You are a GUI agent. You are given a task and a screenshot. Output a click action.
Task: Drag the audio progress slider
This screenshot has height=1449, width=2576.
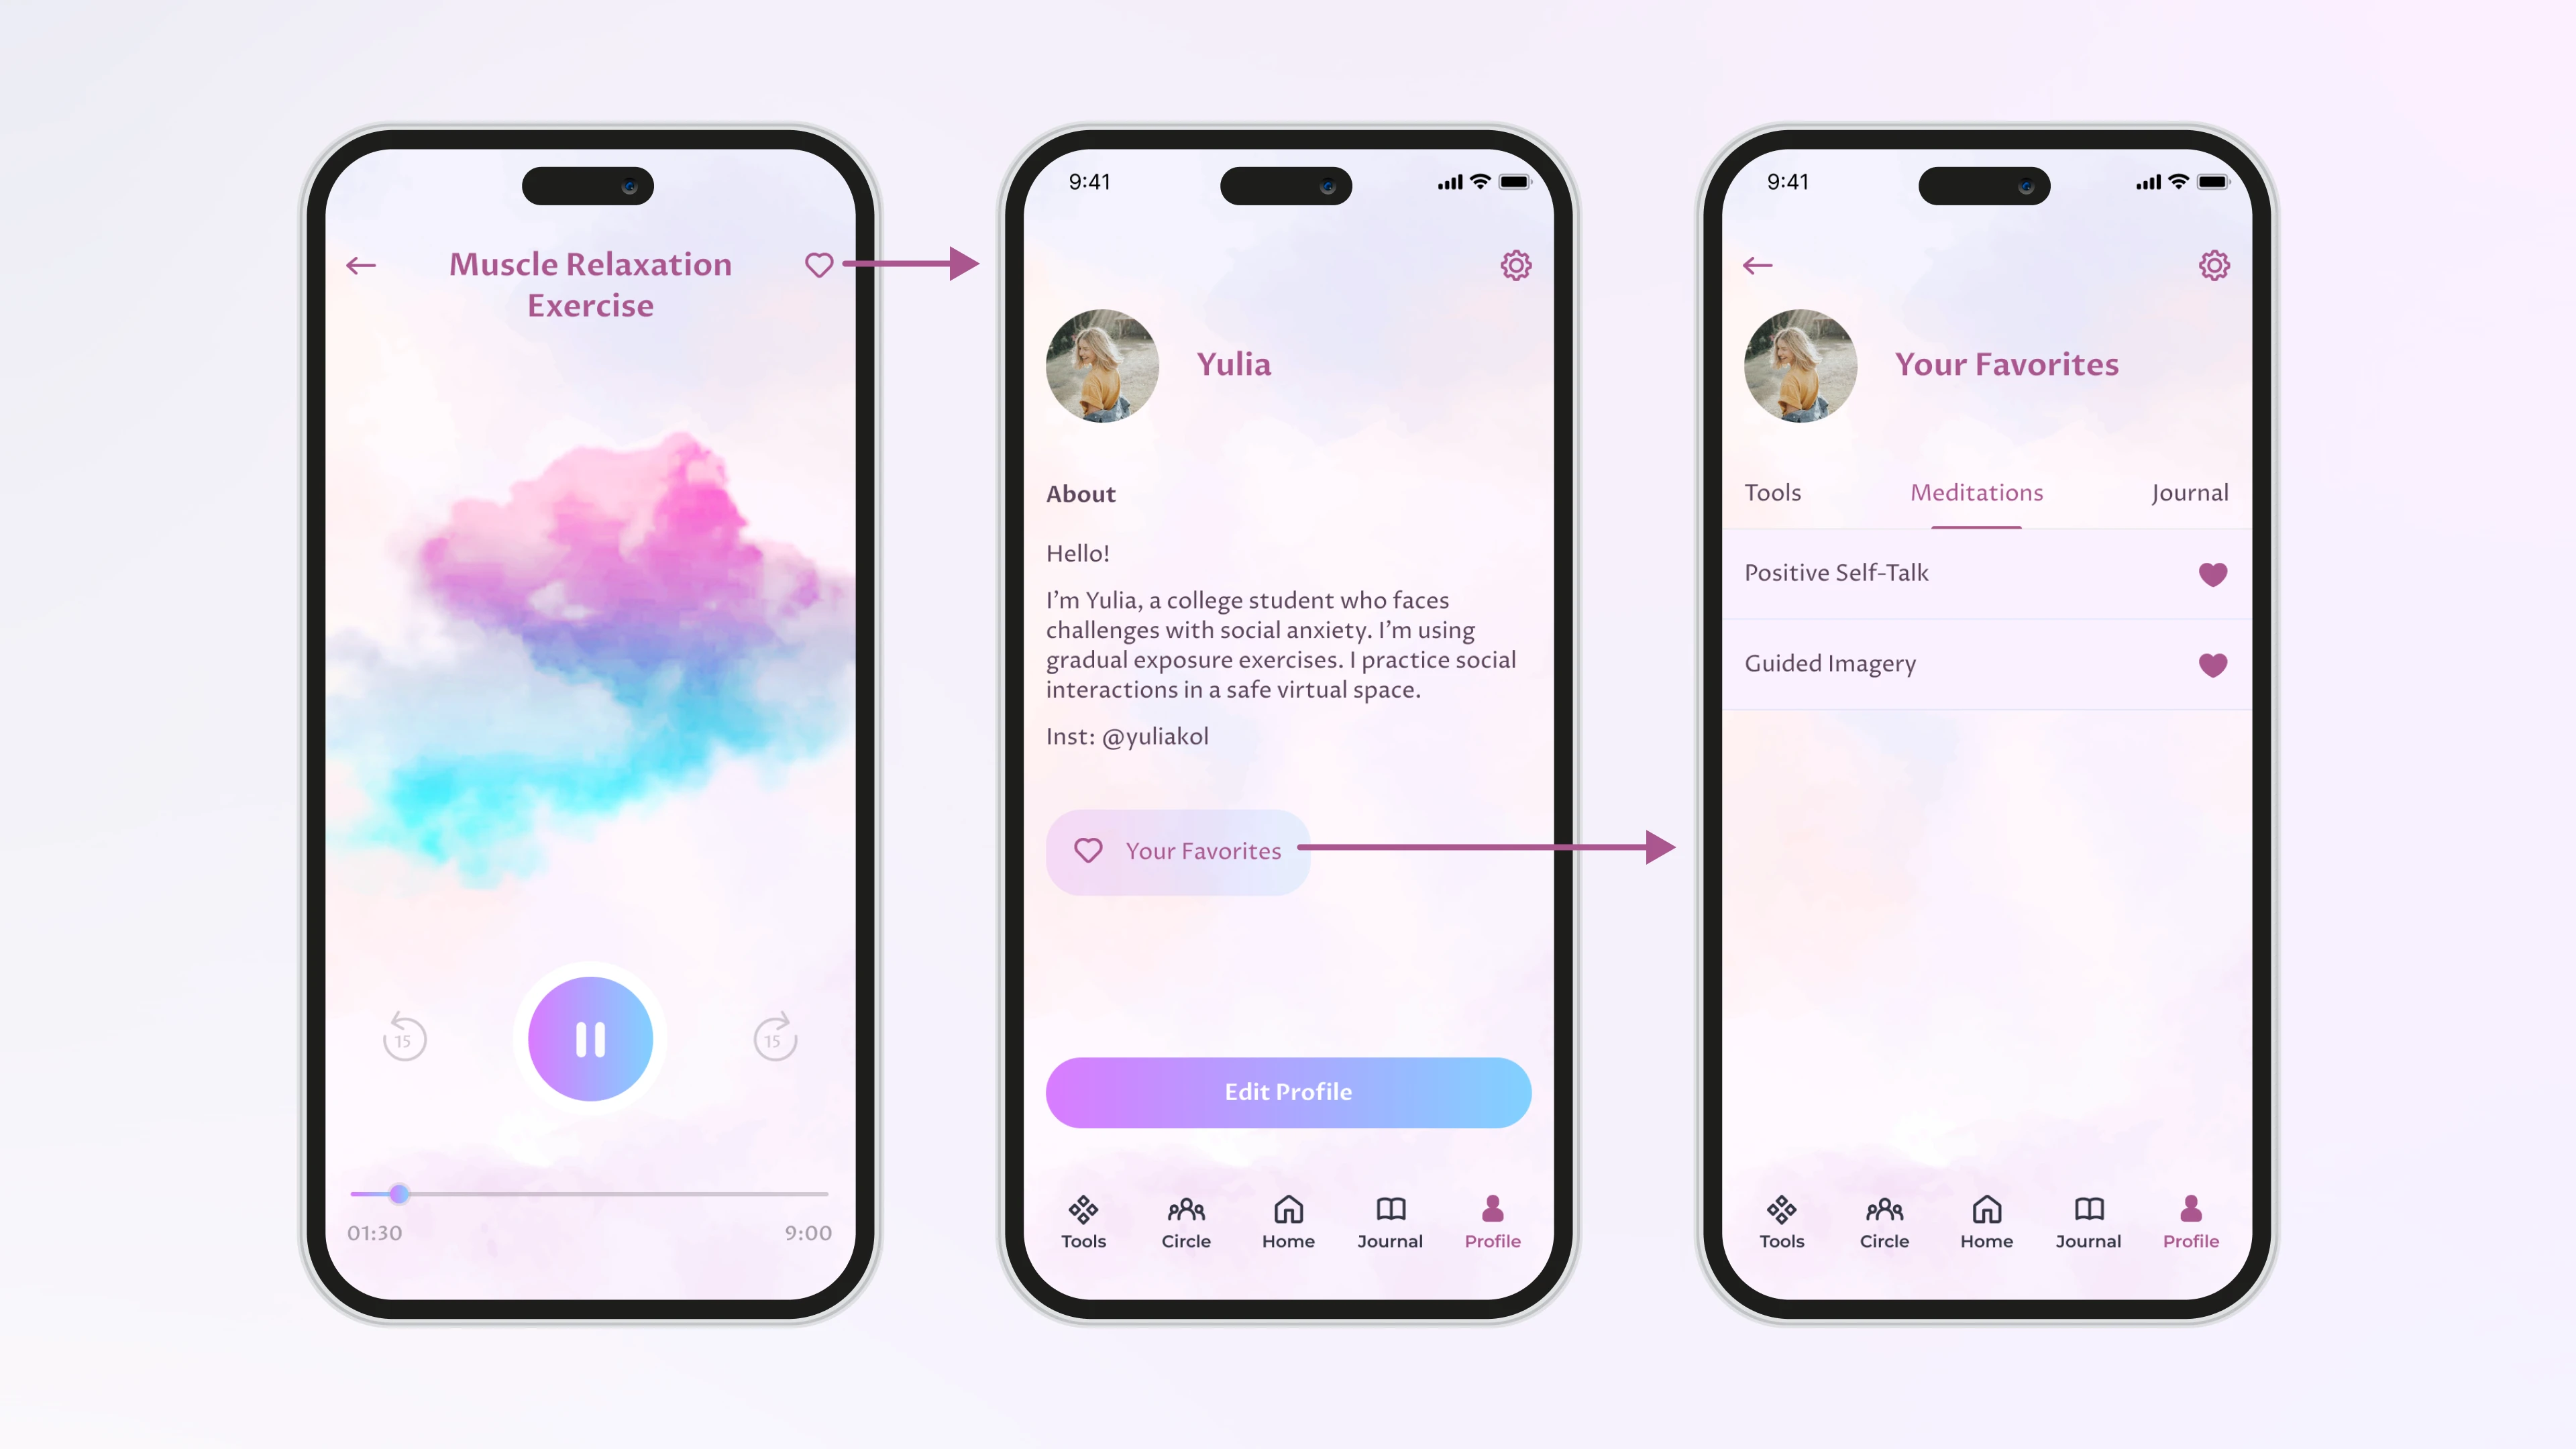(x=398, y=1194)
